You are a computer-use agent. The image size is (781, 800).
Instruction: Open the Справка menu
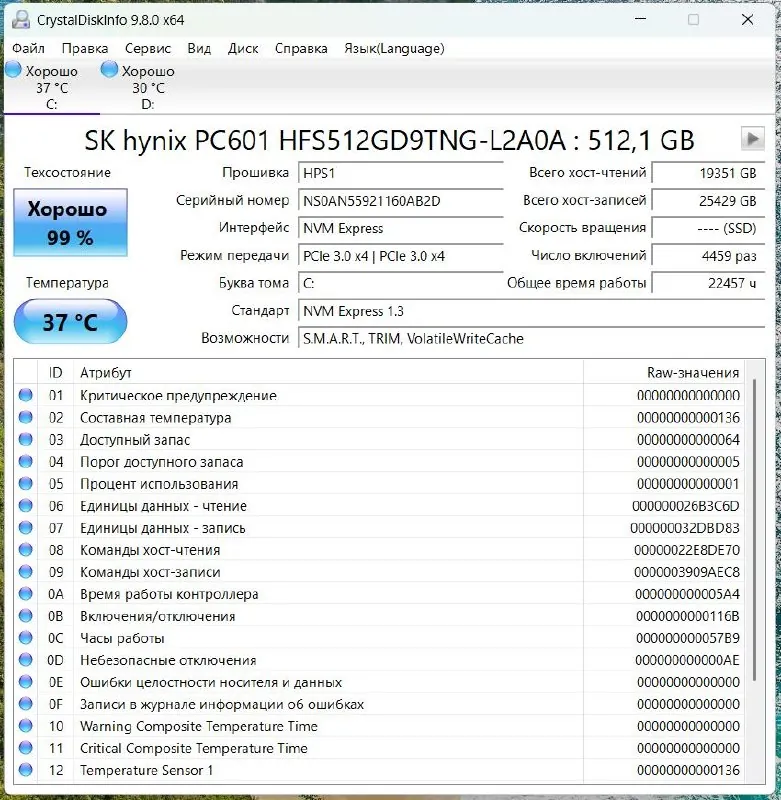coord(301,48)
